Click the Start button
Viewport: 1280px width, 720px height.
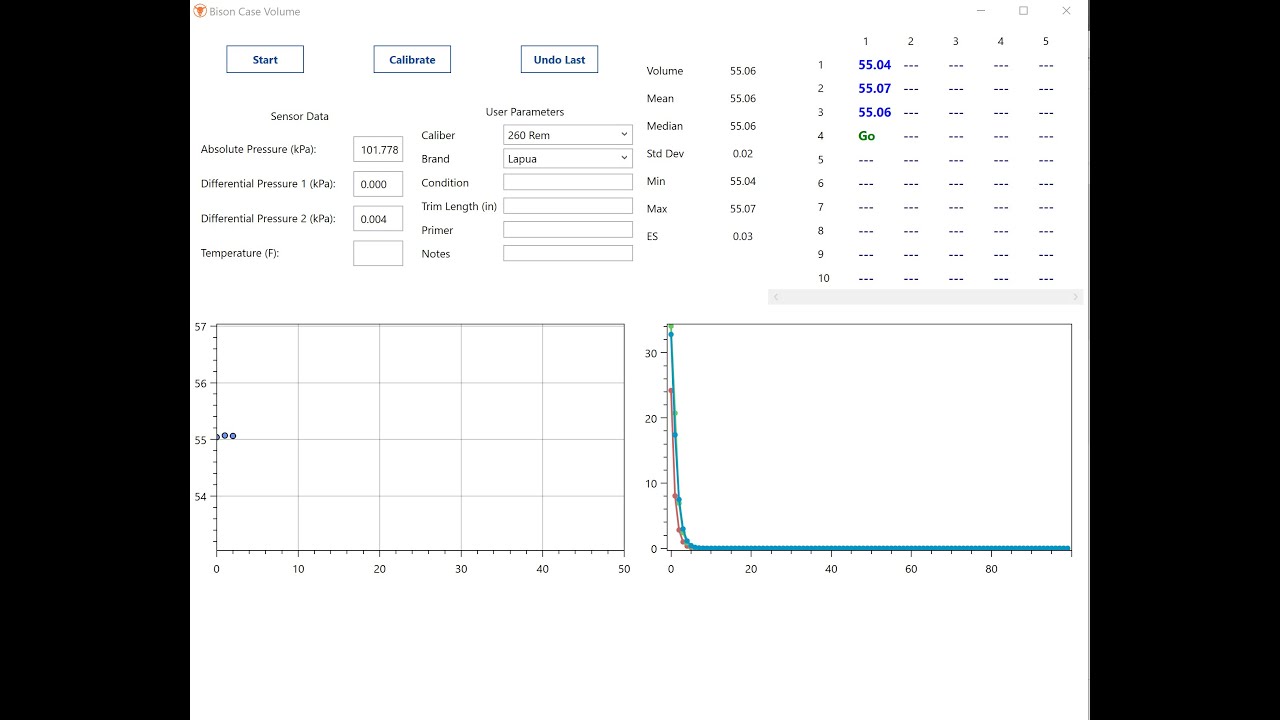coord(265,59)
